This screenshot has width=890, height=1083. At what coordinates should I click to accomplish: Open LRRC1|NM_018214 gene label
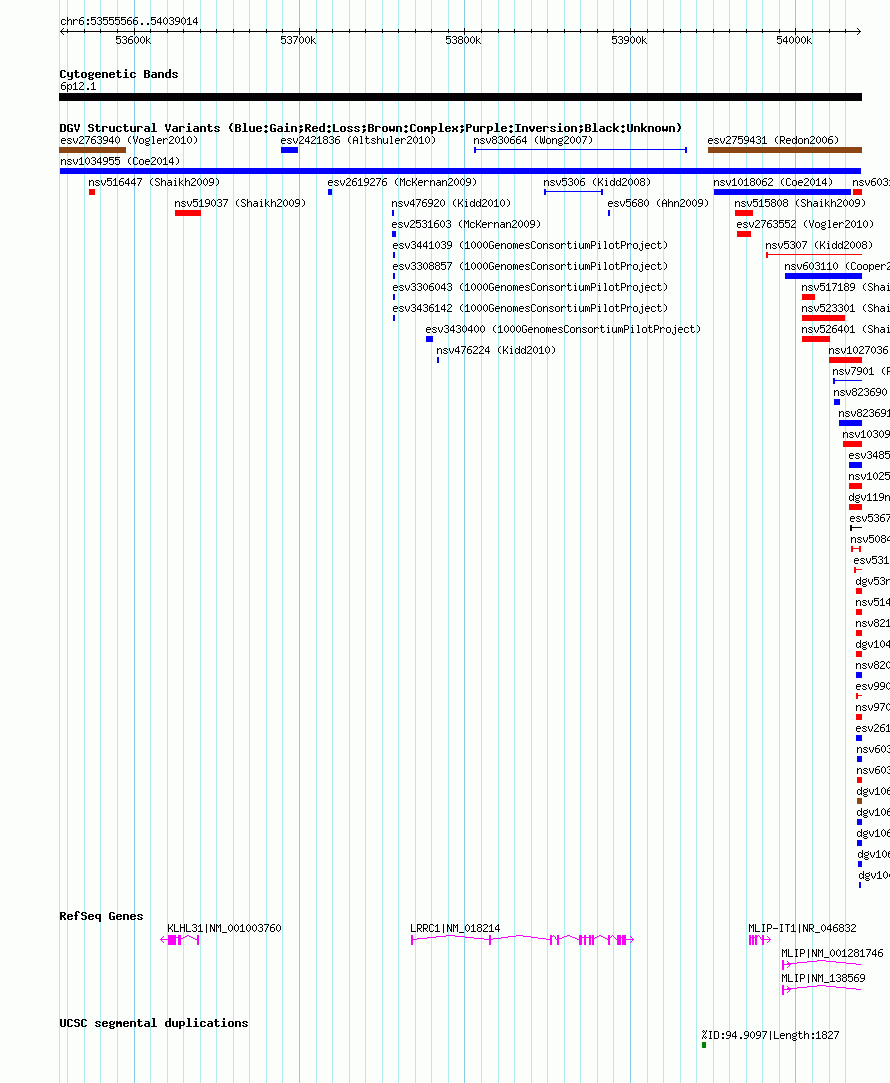pyautogui.click(x=455, y=928)
